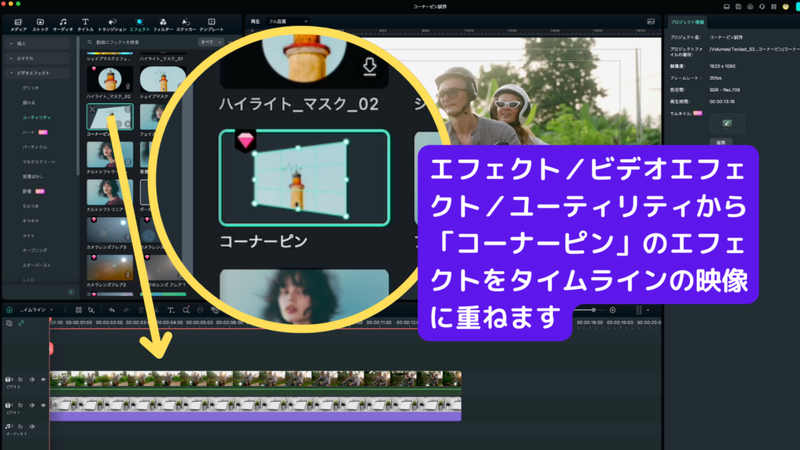The height and width of the screenshot is (450, 800).
Task: Select the スターバースト effect category
Action: tap(36, 265)
